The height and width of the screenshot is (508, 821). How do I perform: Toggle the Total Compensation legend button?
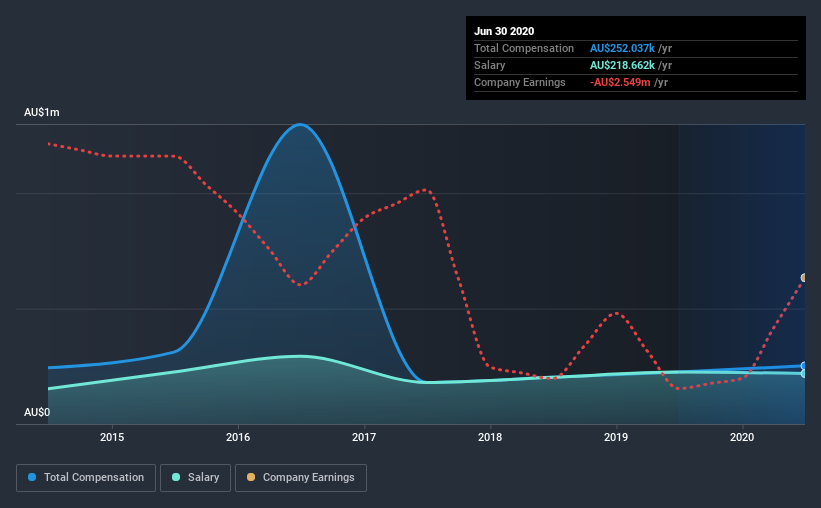(86, 478)
